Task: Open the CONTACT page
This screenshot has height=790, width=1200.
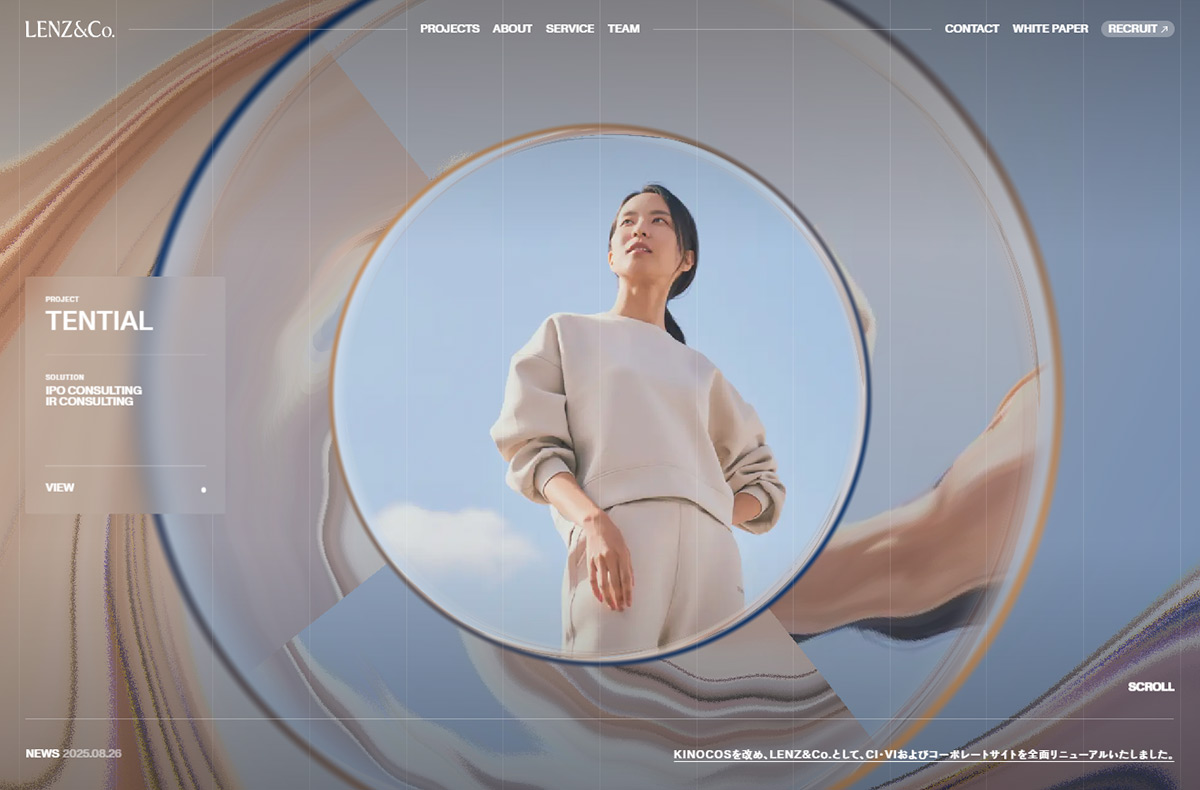Action: click(972, 29)
